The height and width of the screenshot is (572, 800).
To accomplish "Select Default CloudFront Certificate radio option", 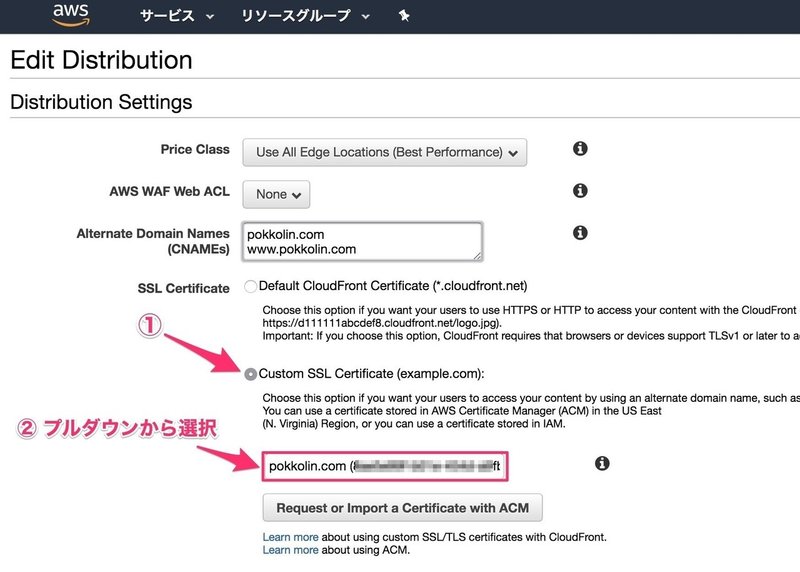I will tap(250, 286).
